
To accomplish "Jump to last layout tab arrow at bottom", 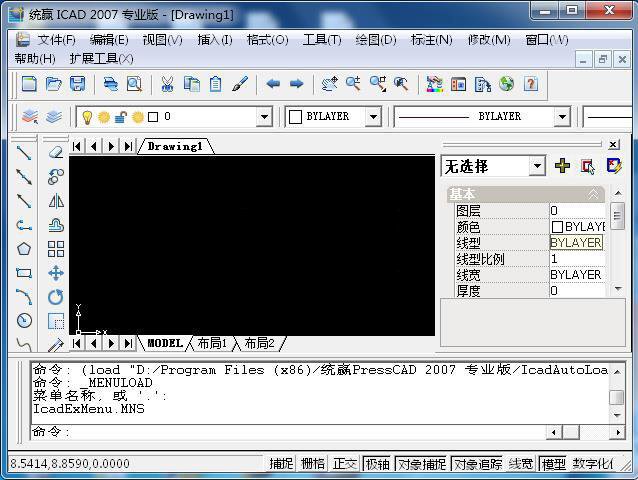I will click(x=128, y=343).
